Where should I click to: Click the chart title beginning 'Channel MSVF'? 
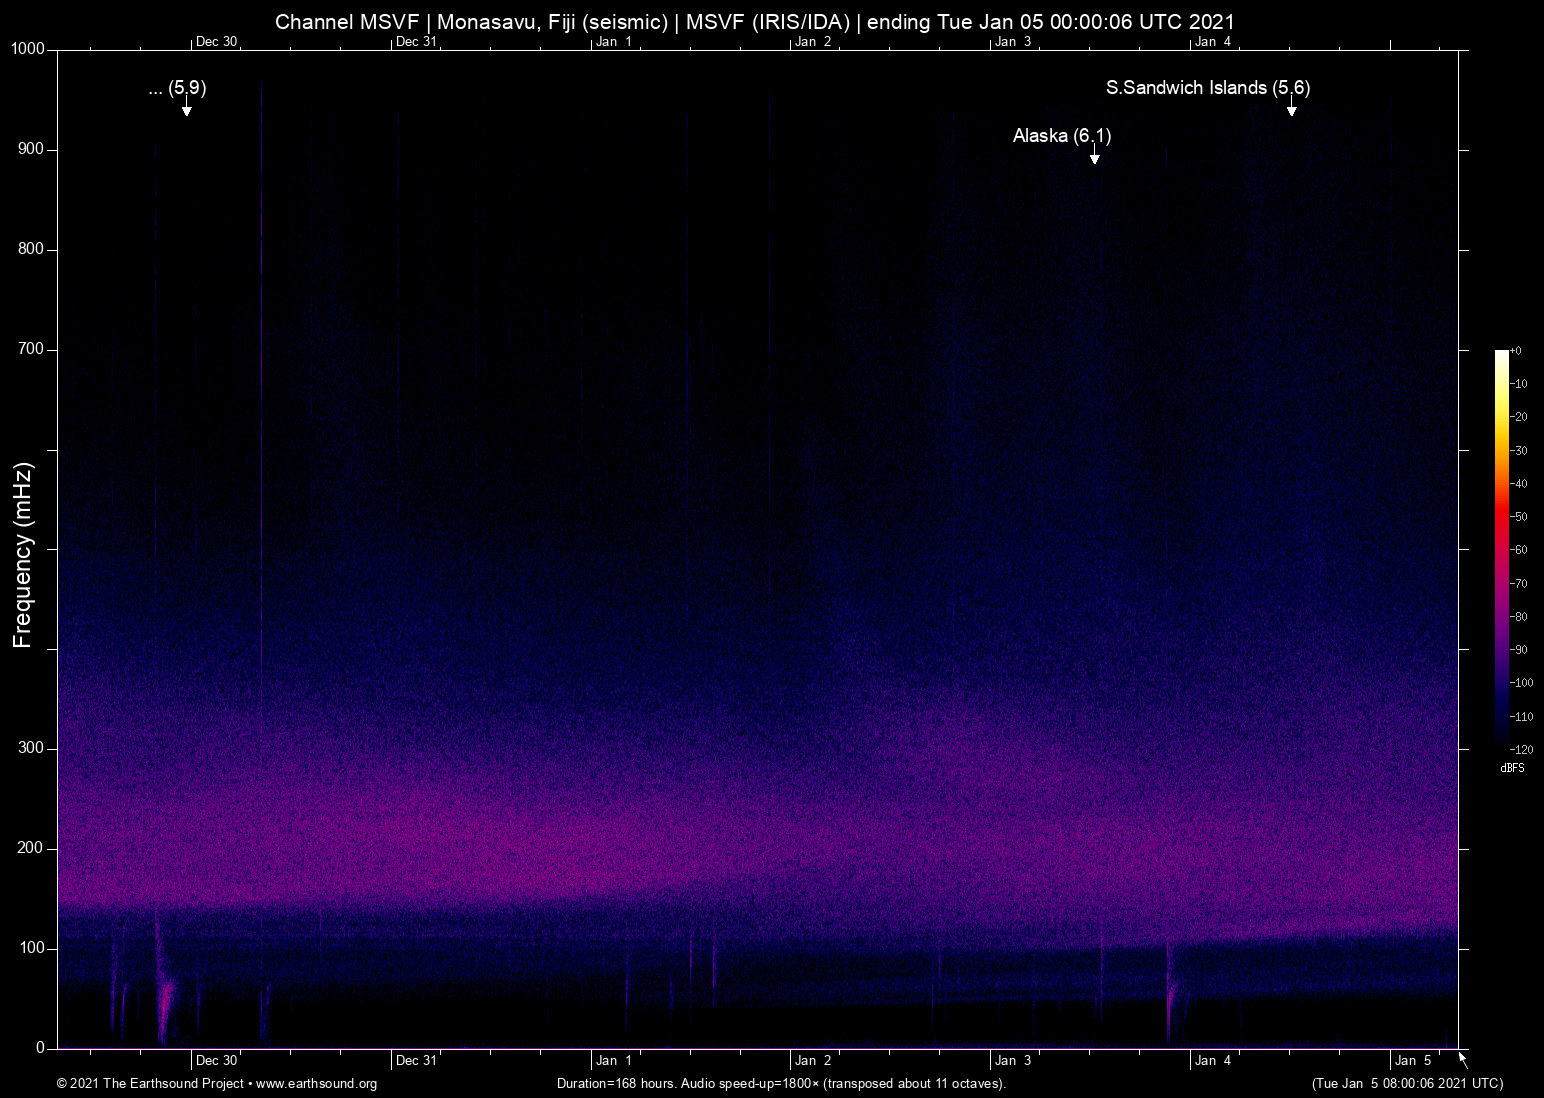click(x=755, y=22)
